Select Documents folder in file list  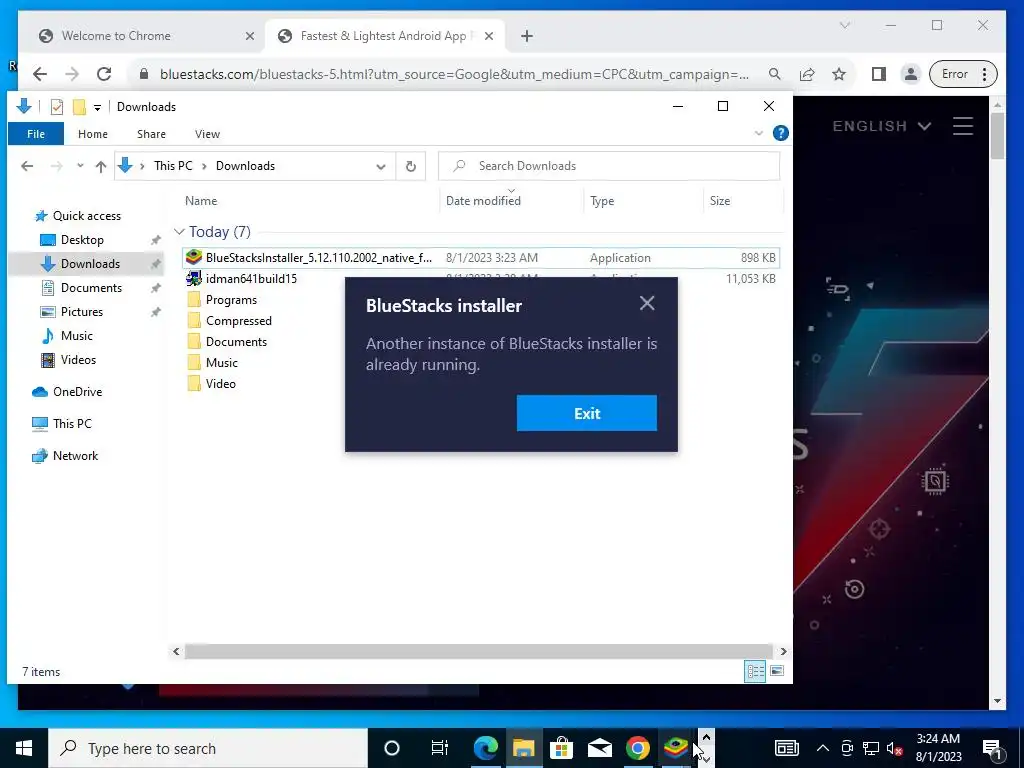(236, 342)
